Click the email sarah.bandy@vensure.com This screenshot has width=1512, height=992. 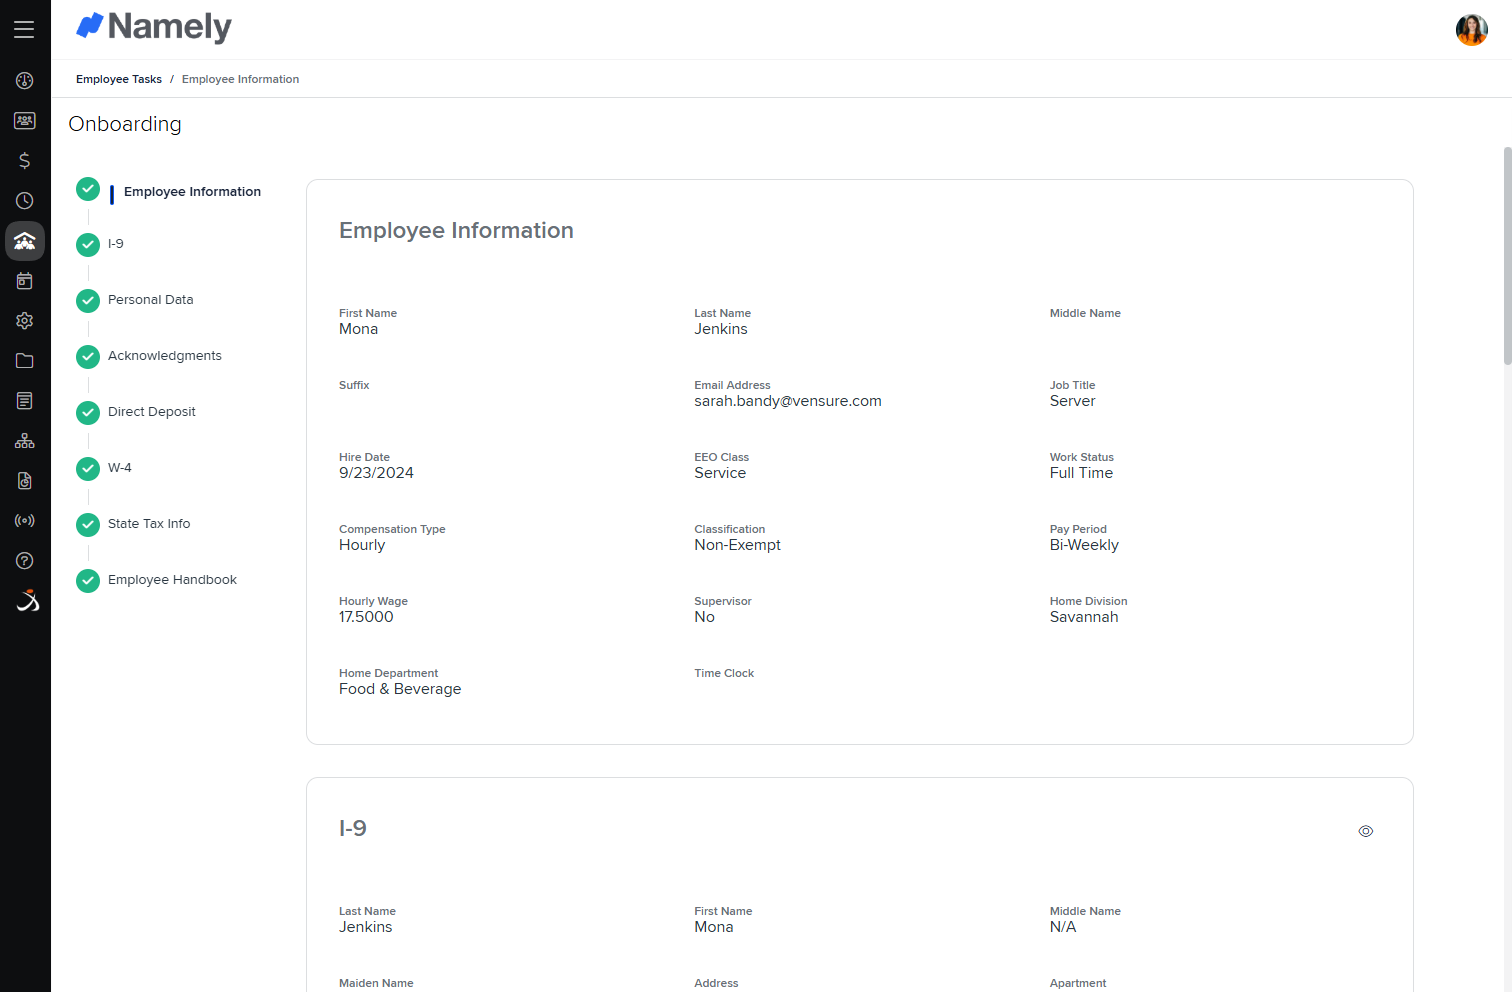787,400
